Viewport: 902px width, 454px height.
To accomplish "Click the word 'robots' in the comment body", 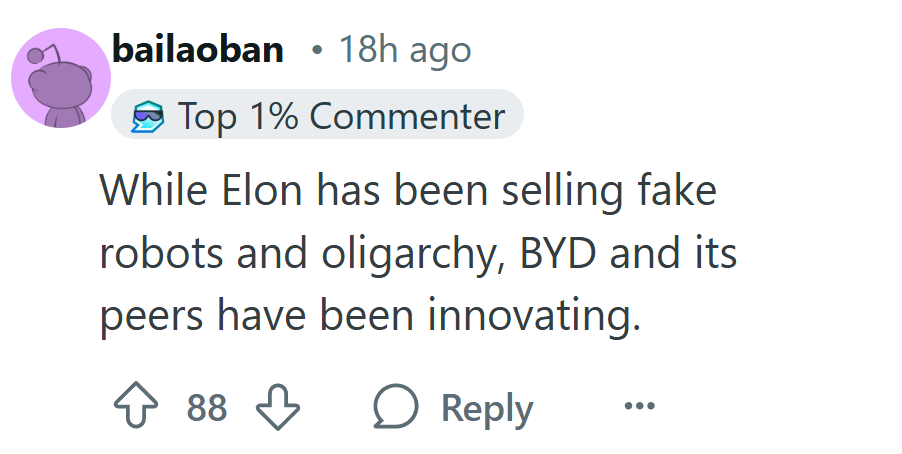I will click(x=161, y=253).
